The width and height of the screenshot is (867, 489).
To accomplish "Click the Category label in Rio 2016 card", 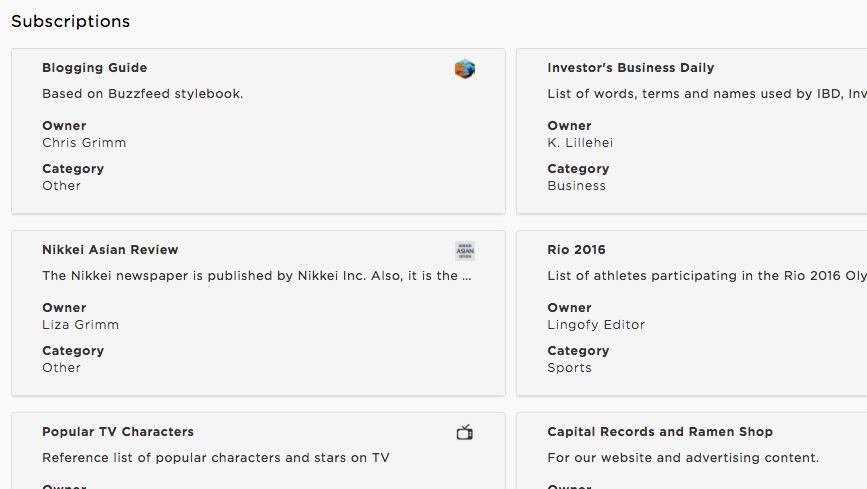I will pyautogui.click(x=578, y=351).
